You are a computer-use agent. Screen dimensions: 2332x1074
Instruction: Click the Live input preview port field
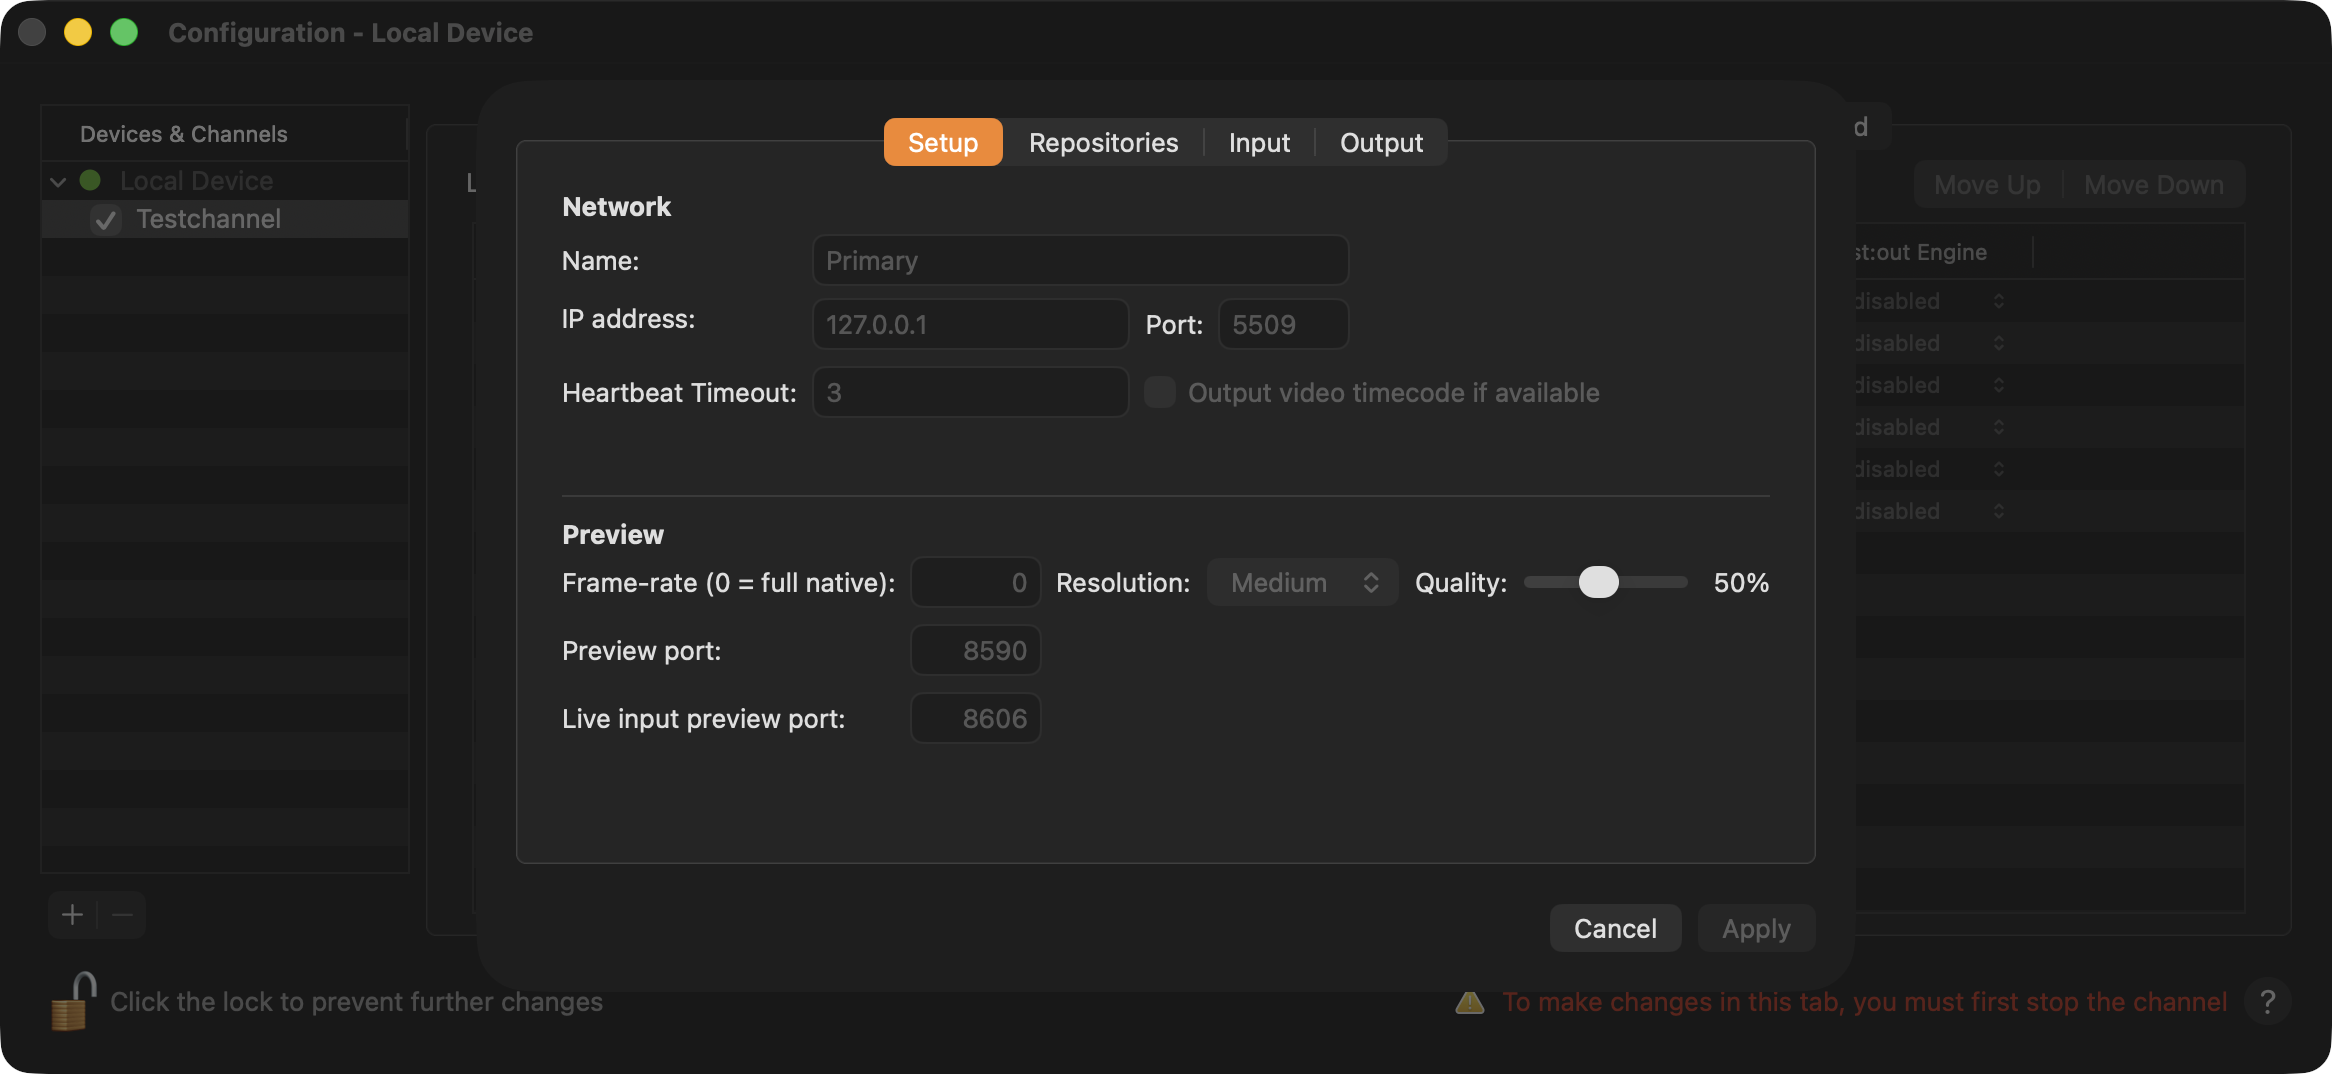tap(975, 718)
